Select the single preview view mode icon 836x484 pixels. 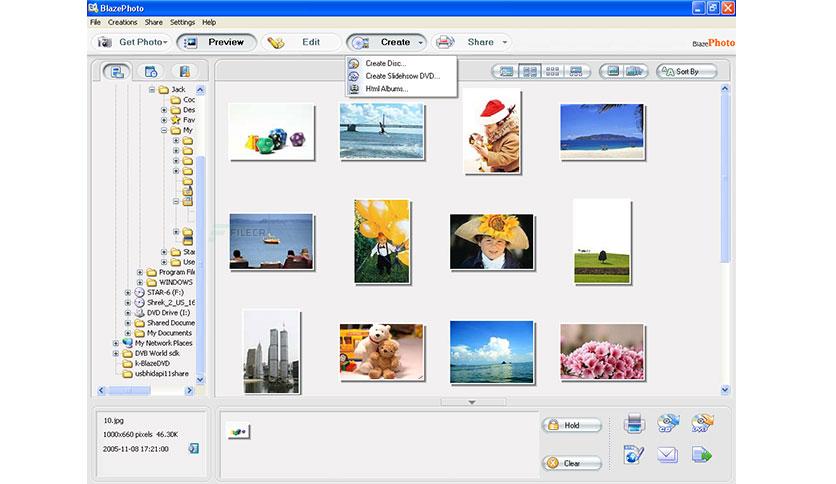point(507,71)
